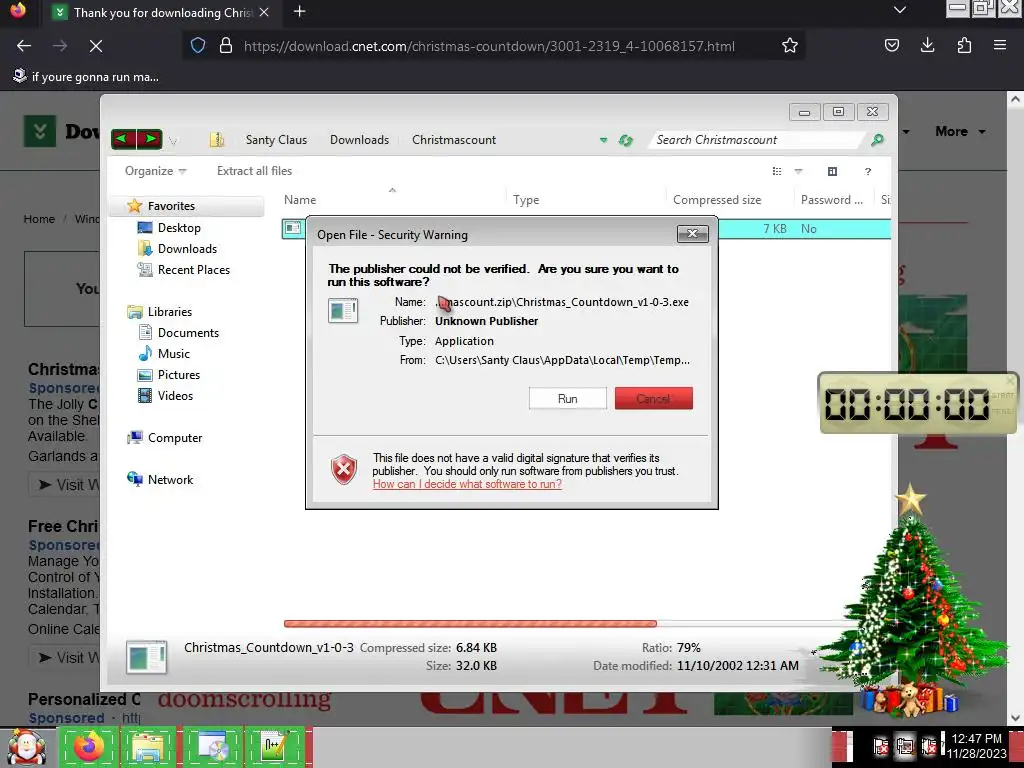Select Downloads in the address breadcrumb
The height and width of the screenshot is (768, 1024).
point(359,140)
